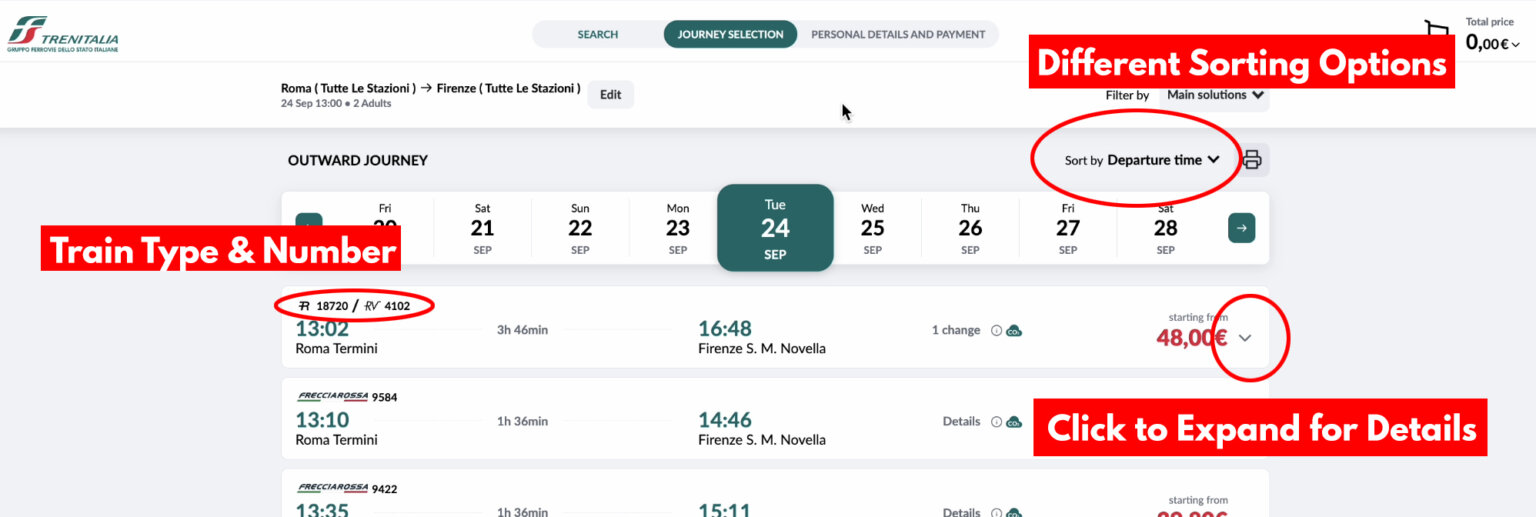Open Personal Details and Payment step

click(x=898, y=34)
